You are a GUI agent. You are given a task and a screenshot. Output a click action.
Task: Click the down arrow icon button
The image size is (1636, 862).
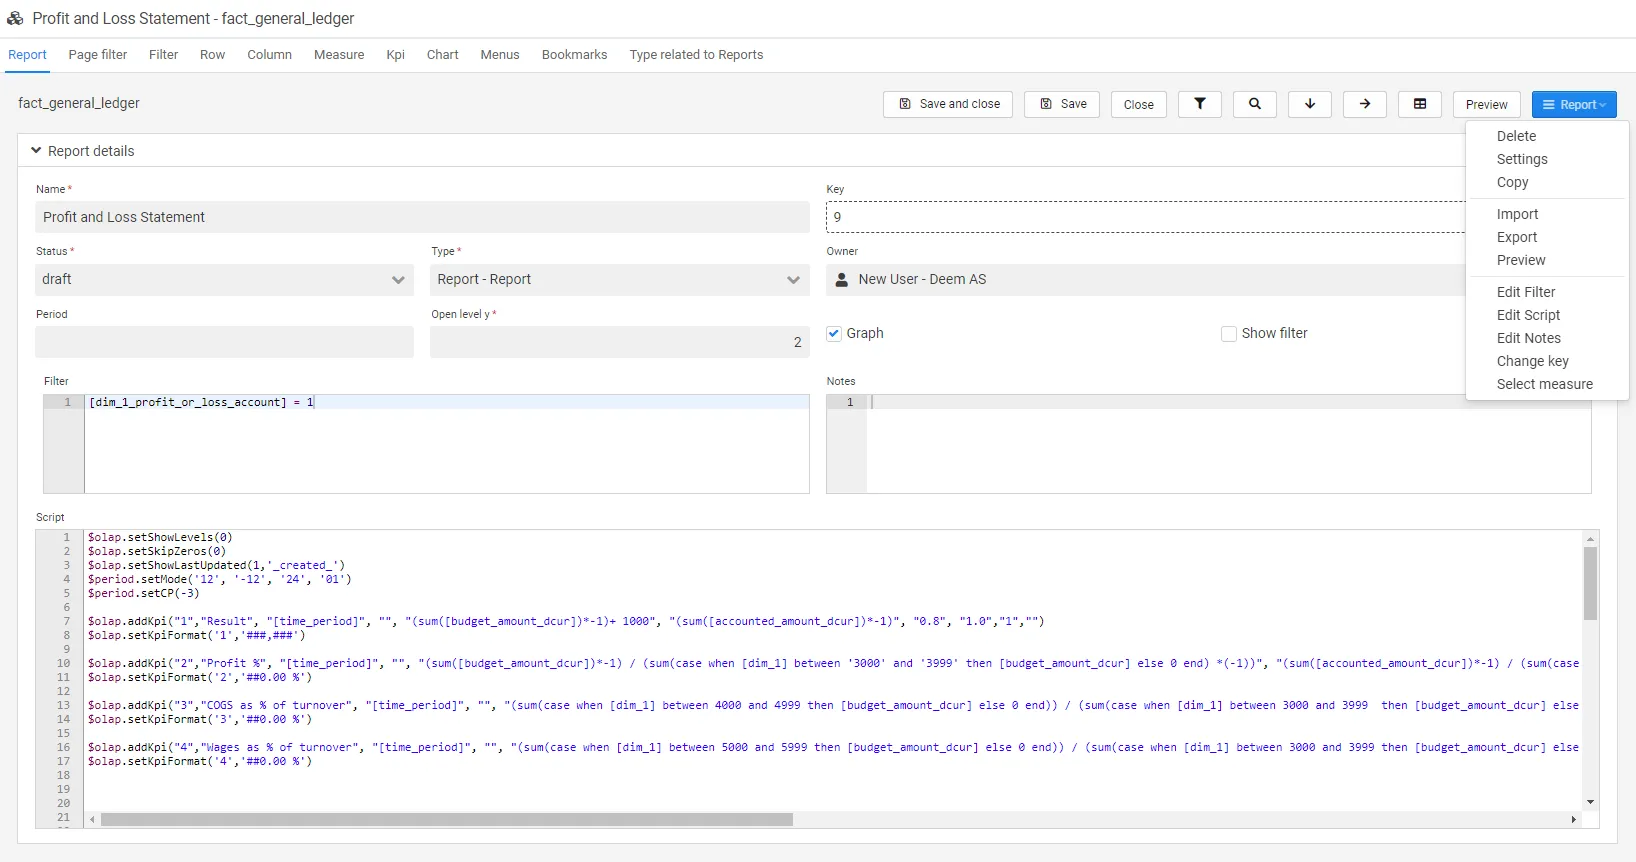pyautogui.click(x=1309, y=104)
